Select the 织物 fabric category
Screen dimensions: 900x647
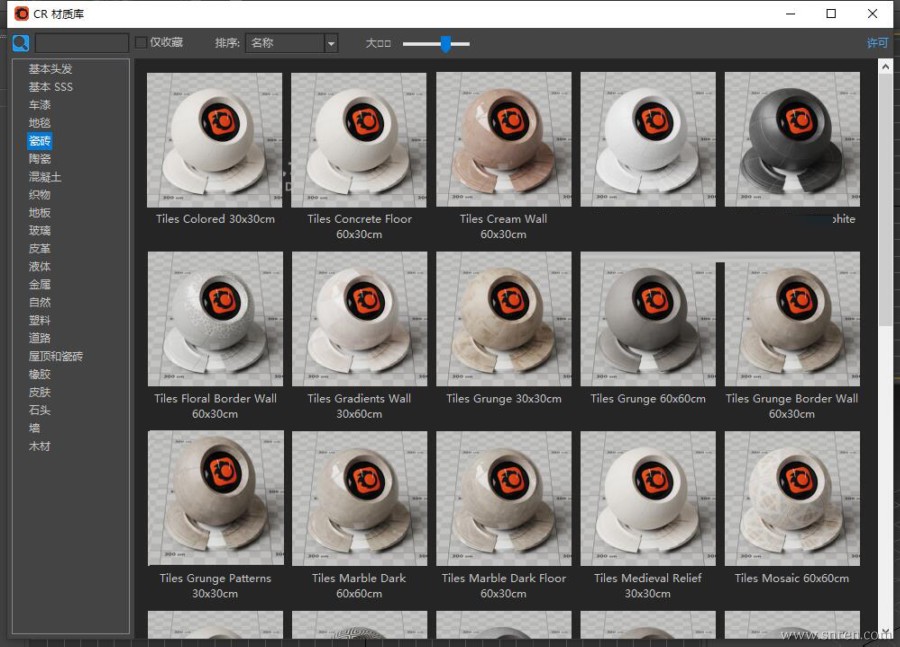coord(40,195)
